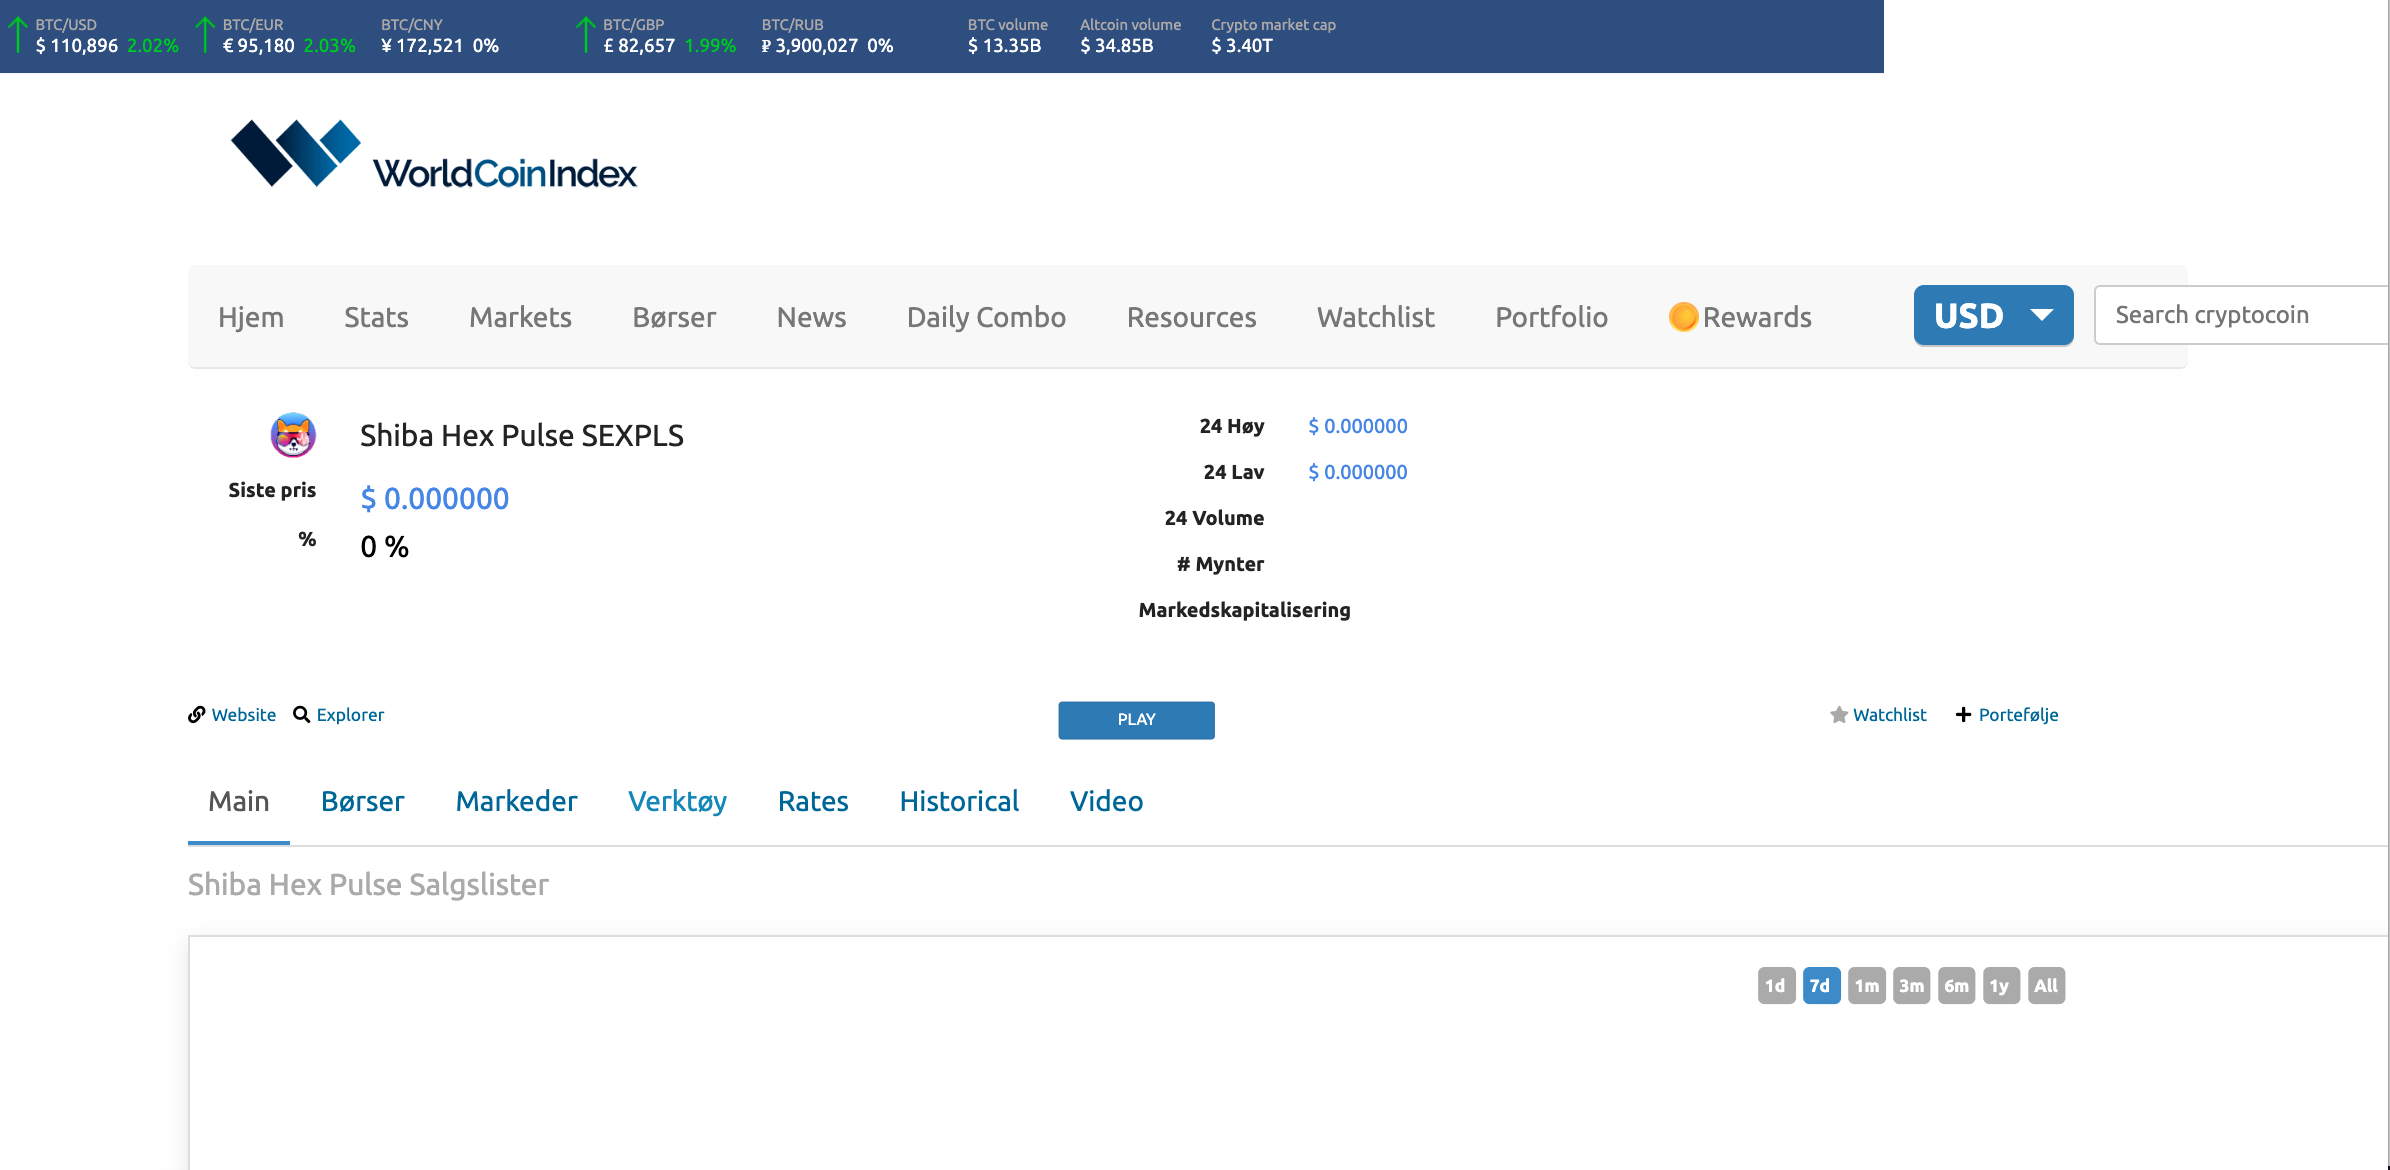Click the Watchlist star icon
2390x1170 pixels.
click(x=1838, y=715)
